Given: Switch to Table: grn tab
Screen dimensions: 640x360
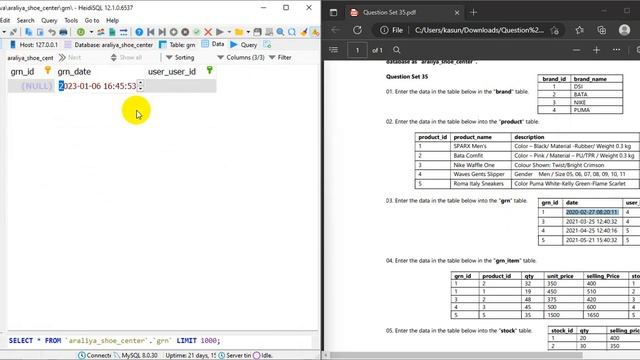Looking at the screenshot, I should point(177,44).
